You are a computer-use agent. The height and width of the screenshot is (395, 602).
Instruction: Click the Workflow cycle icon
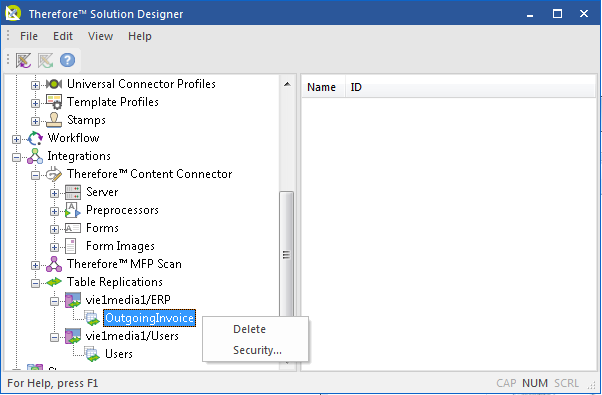(x=35, y=138)
